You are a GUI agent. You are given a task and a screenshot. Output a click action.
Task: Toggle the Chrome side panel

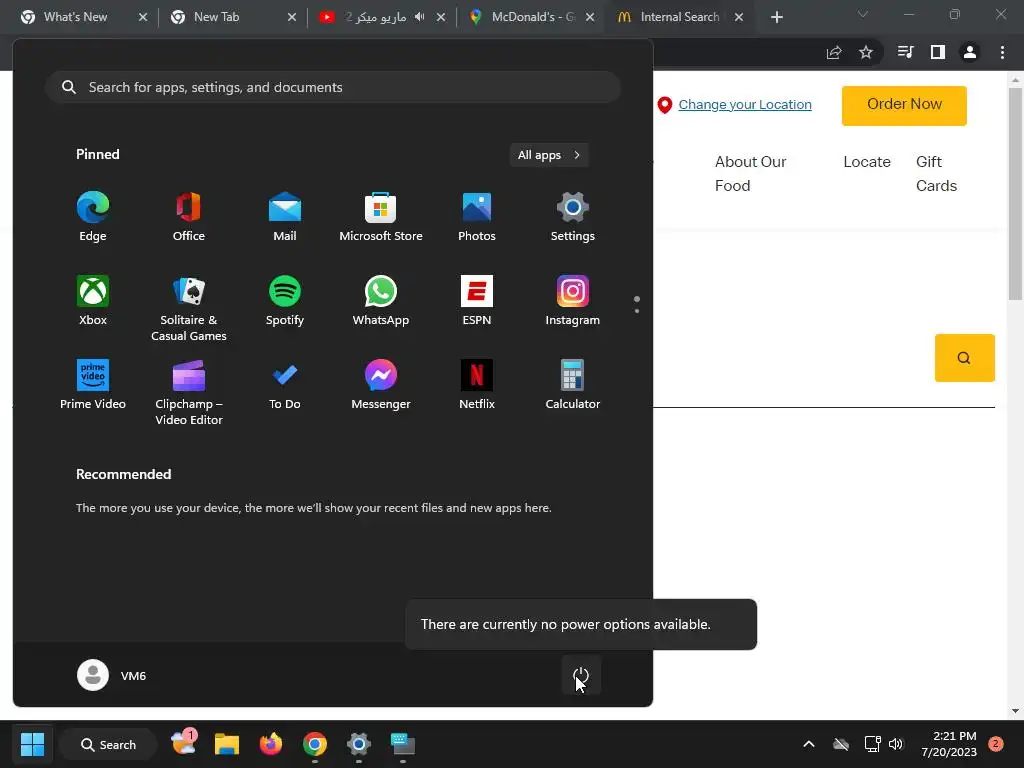[x=938, y=52]
